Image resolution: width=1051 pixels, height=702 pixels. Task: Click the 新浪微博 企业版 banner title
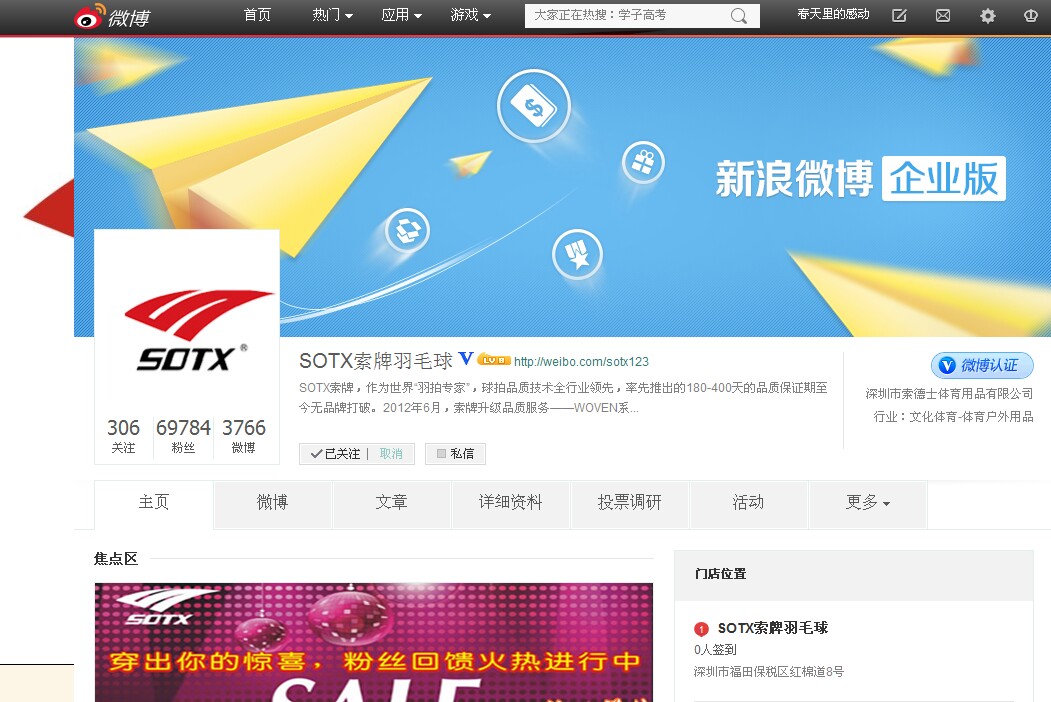pos(861,178)
